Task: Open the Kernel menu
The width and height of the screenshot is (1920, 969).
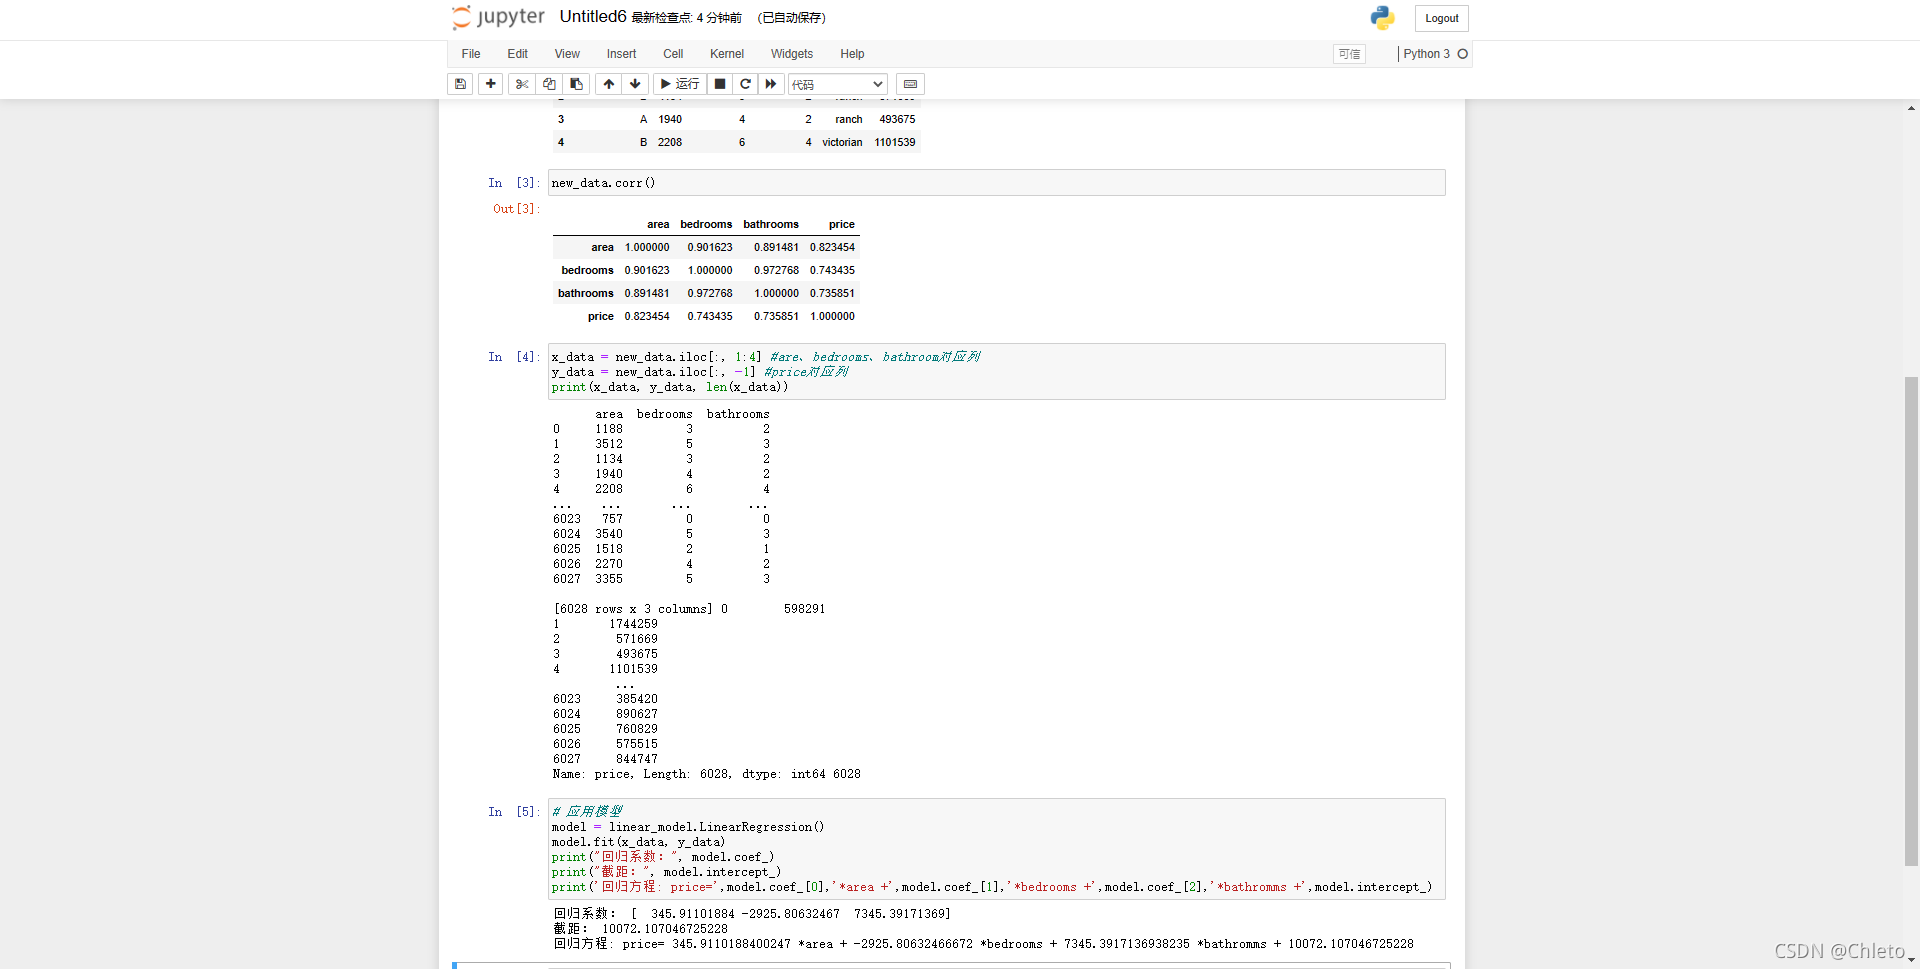Action: [x=727, y=54]
